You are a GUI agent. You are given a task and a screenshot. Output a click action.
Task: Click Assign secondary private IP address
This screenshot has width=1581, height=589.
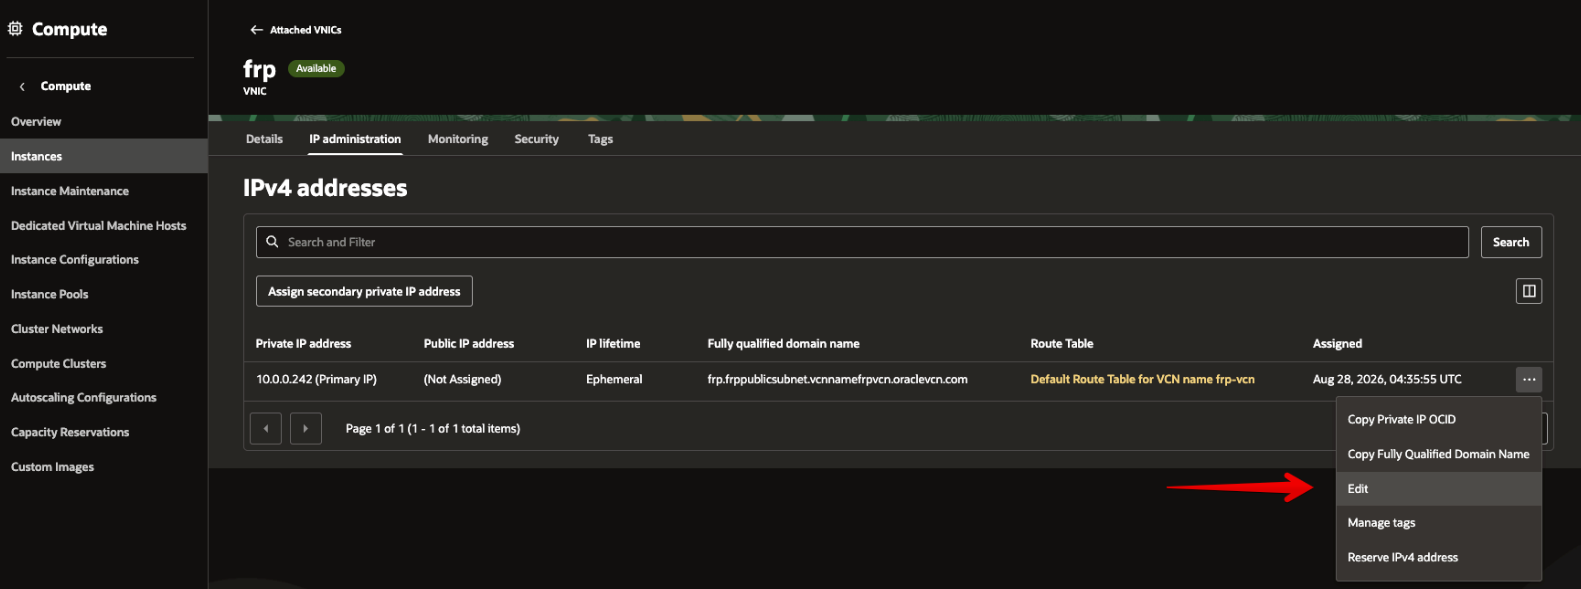pos(364,291)
